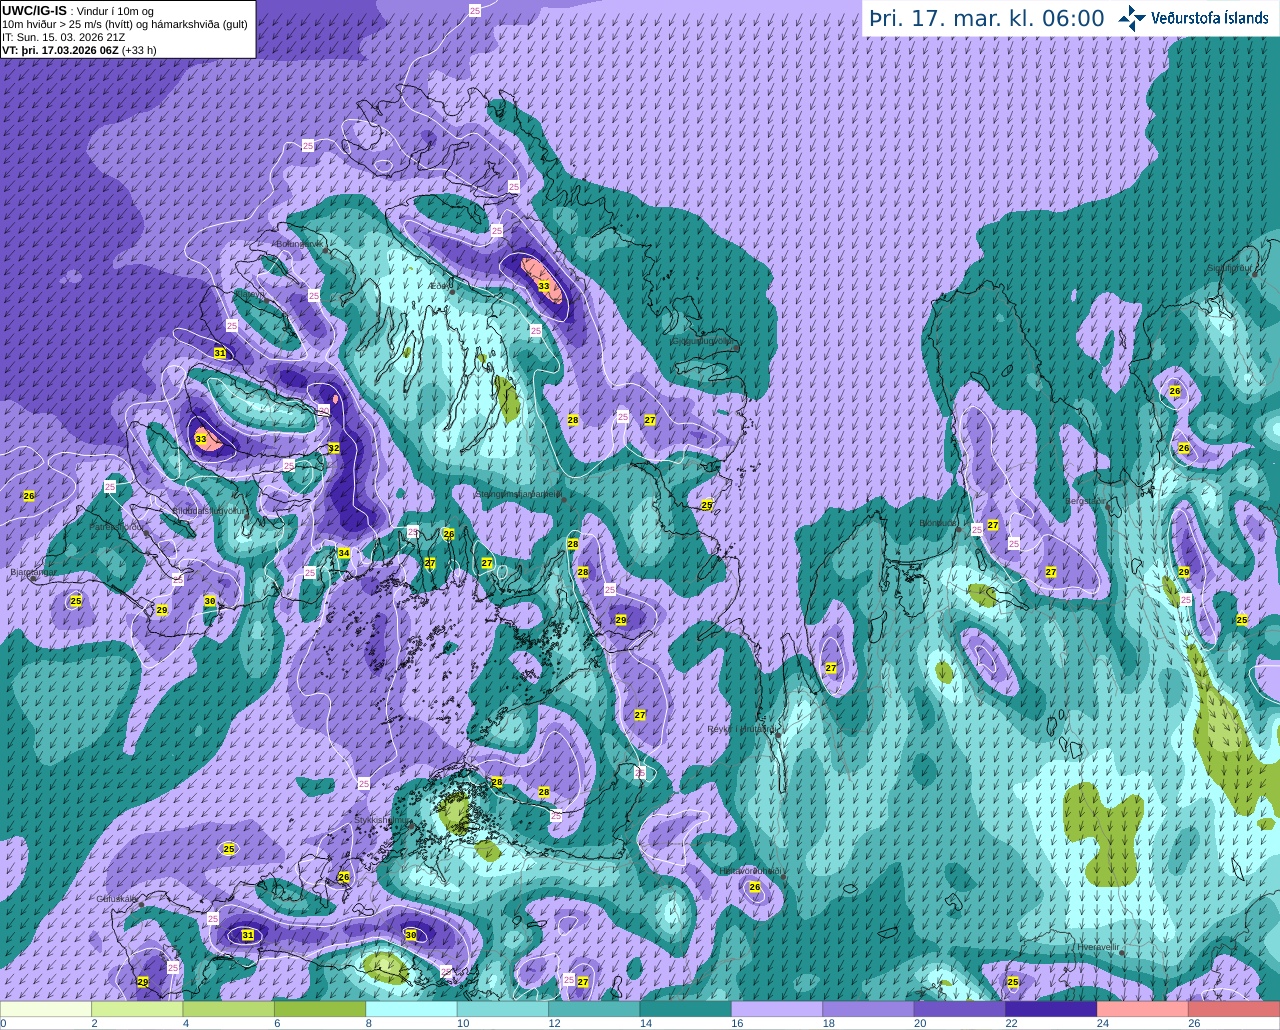Image resolution: width=1280 pixels, height=1030 pixels.
Task: Click the Bergstaðir station label
Action: pos(1086,501)
